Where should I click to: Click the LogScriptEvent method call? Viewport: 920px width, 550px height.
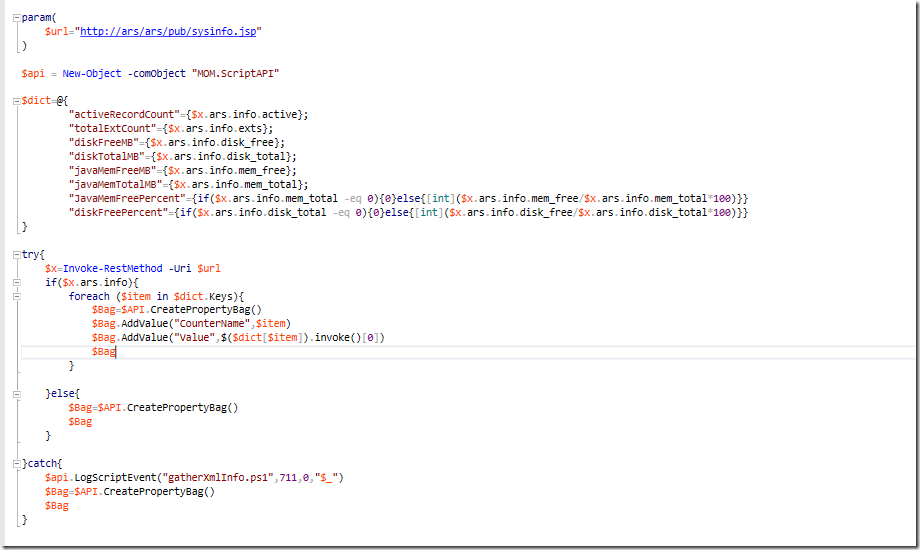pos(115,478)
